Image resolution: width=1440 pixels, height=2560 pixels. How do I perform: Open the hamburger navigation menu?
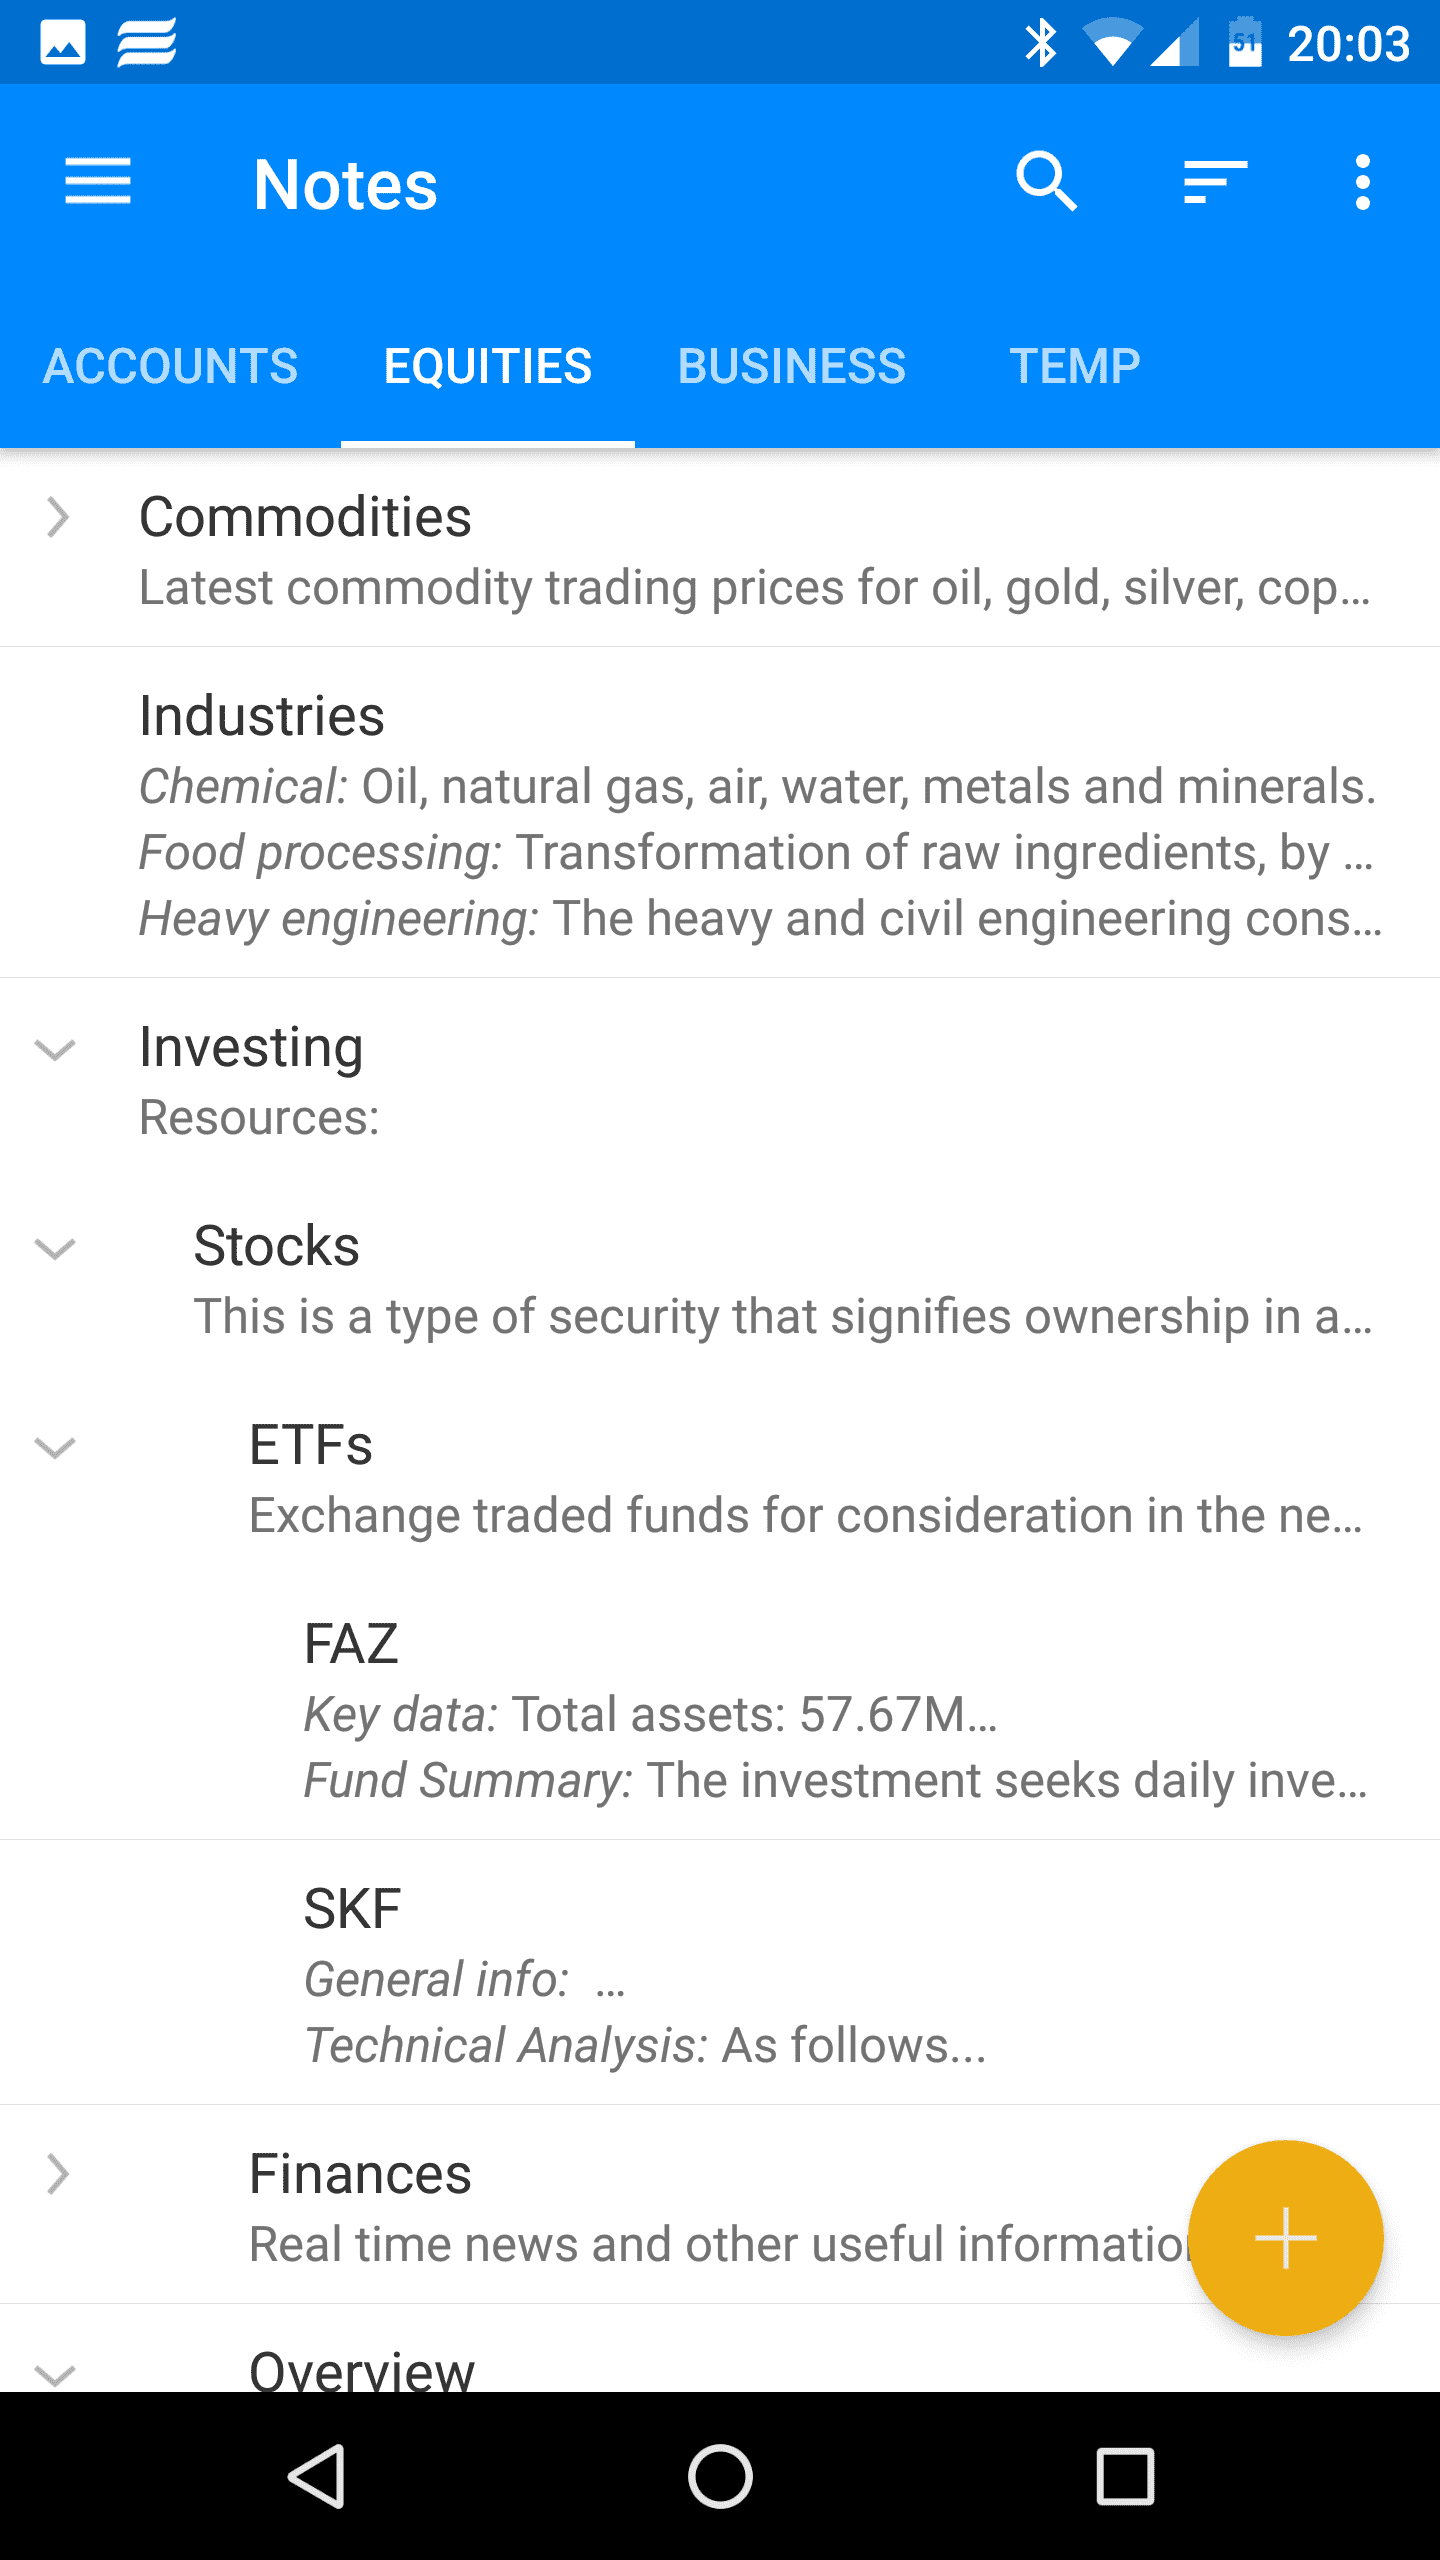(x=97, y=183)
